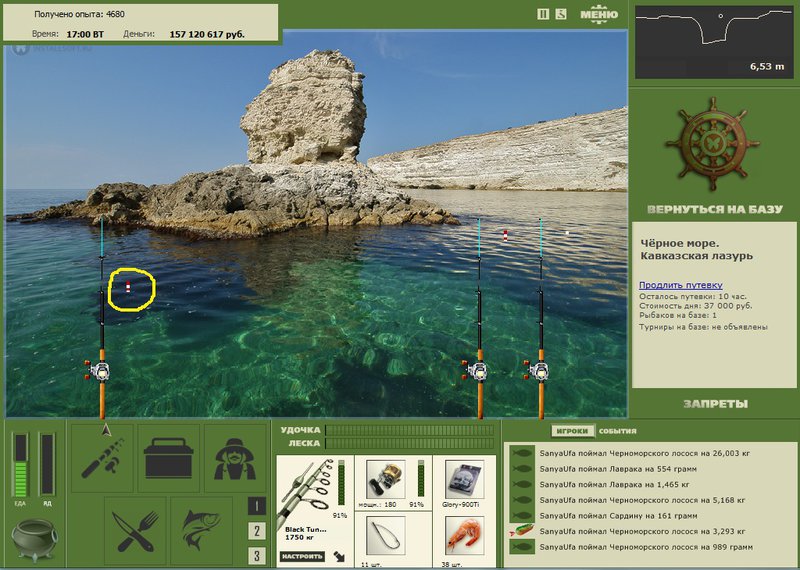Click the knife and fork food icon
The image size is (800, 570).
[x=135, y=531]
